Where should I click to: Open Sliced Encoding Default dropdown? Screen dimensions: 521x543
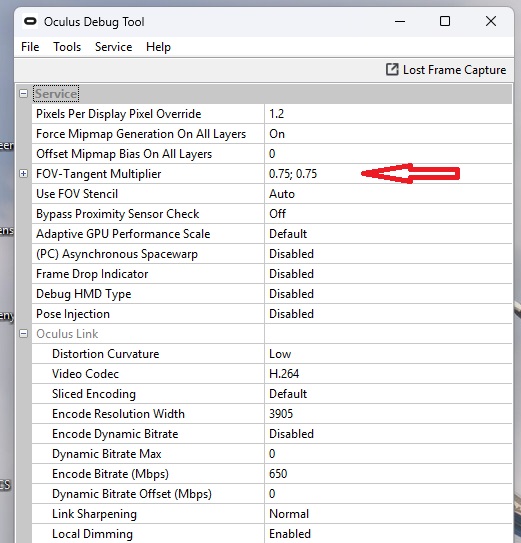pos(388,394)
